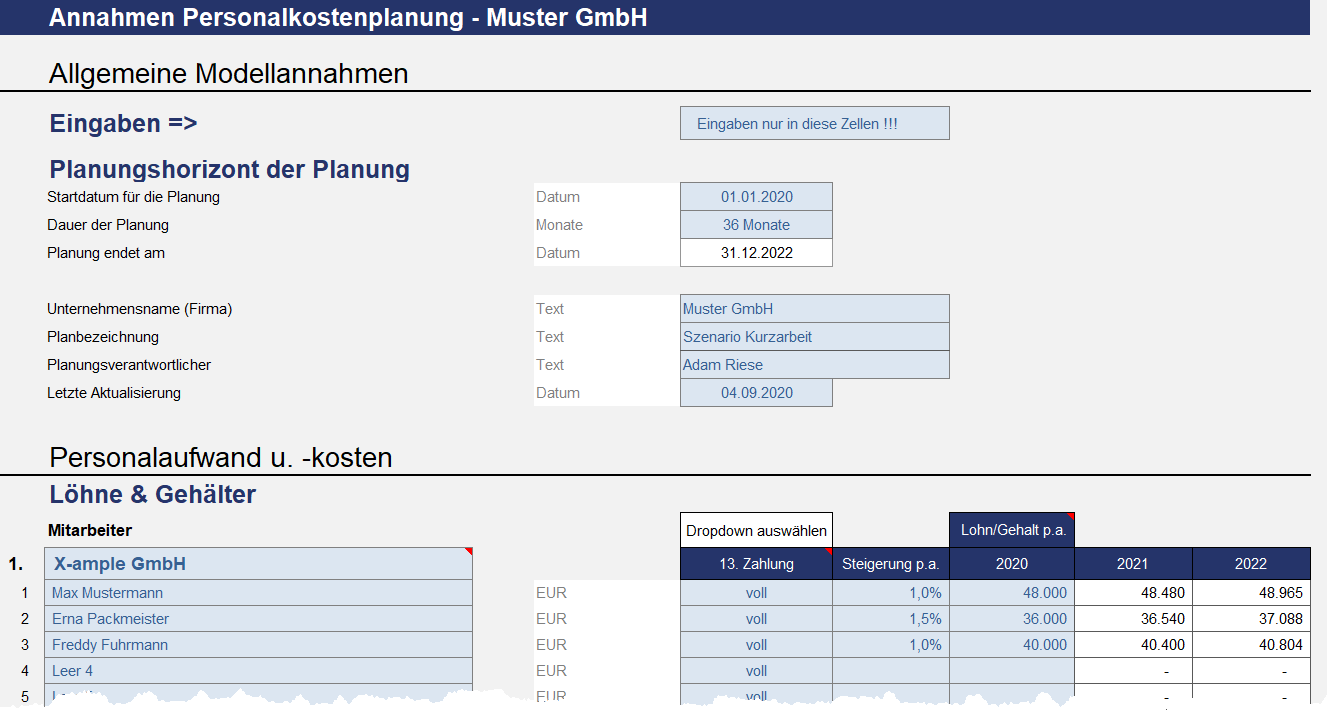Select Max Mustermann's 2020 salary 48.000
Viewport: 1327px width, 717px height.
pyautogui.click(x=1011, y=593)
